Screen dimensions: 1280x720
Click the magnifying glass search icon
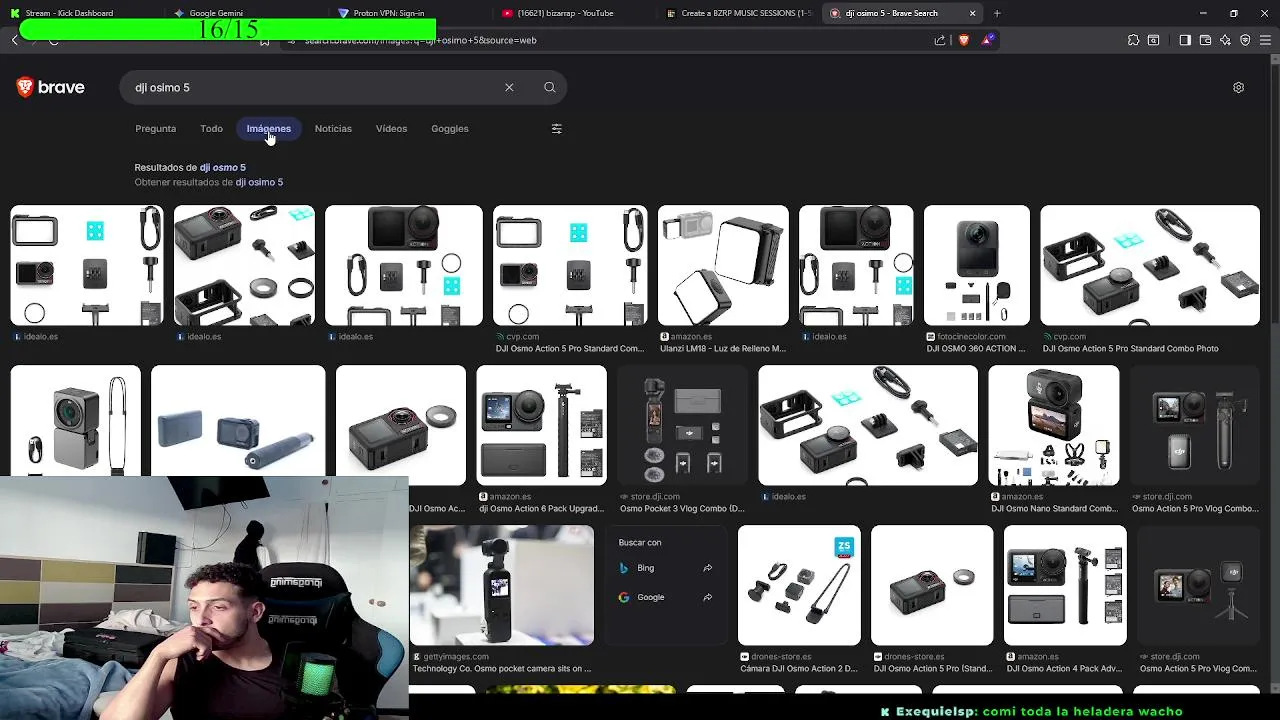549,87
